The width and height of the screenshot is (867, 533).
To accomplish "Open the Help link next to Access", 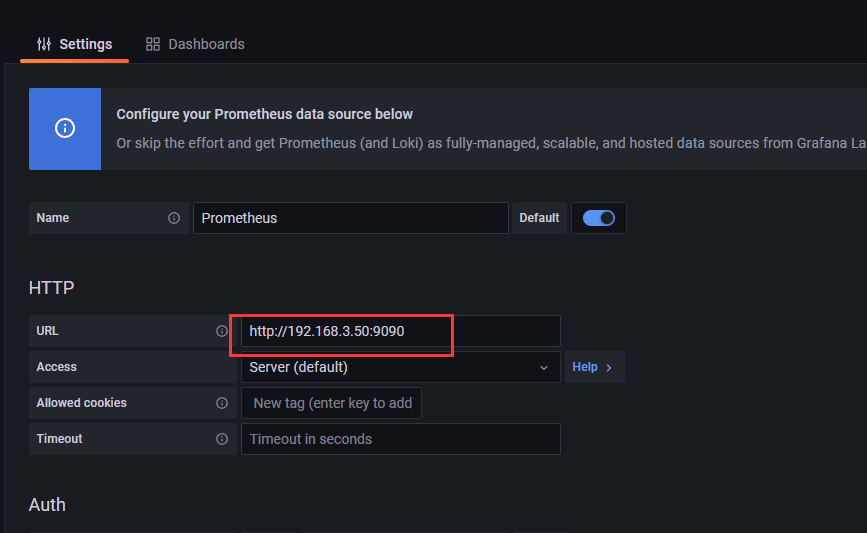I will pos(594,367).
